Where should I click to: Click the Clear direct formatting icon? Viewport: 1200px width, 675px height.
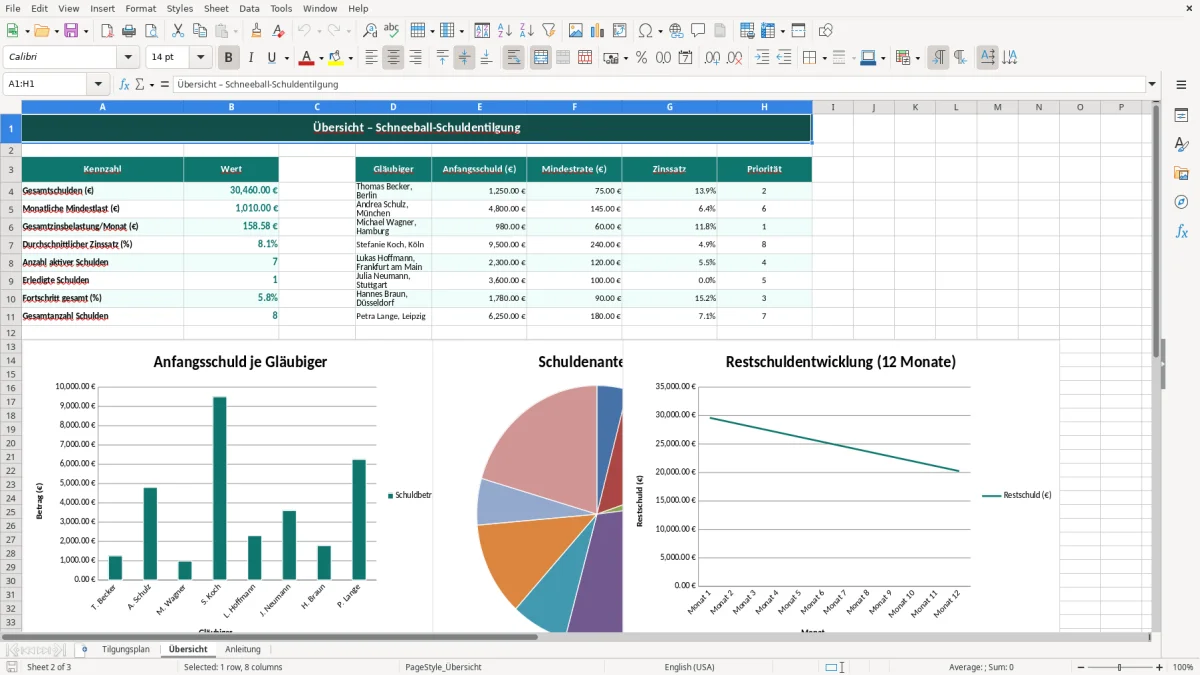[277, 31]
